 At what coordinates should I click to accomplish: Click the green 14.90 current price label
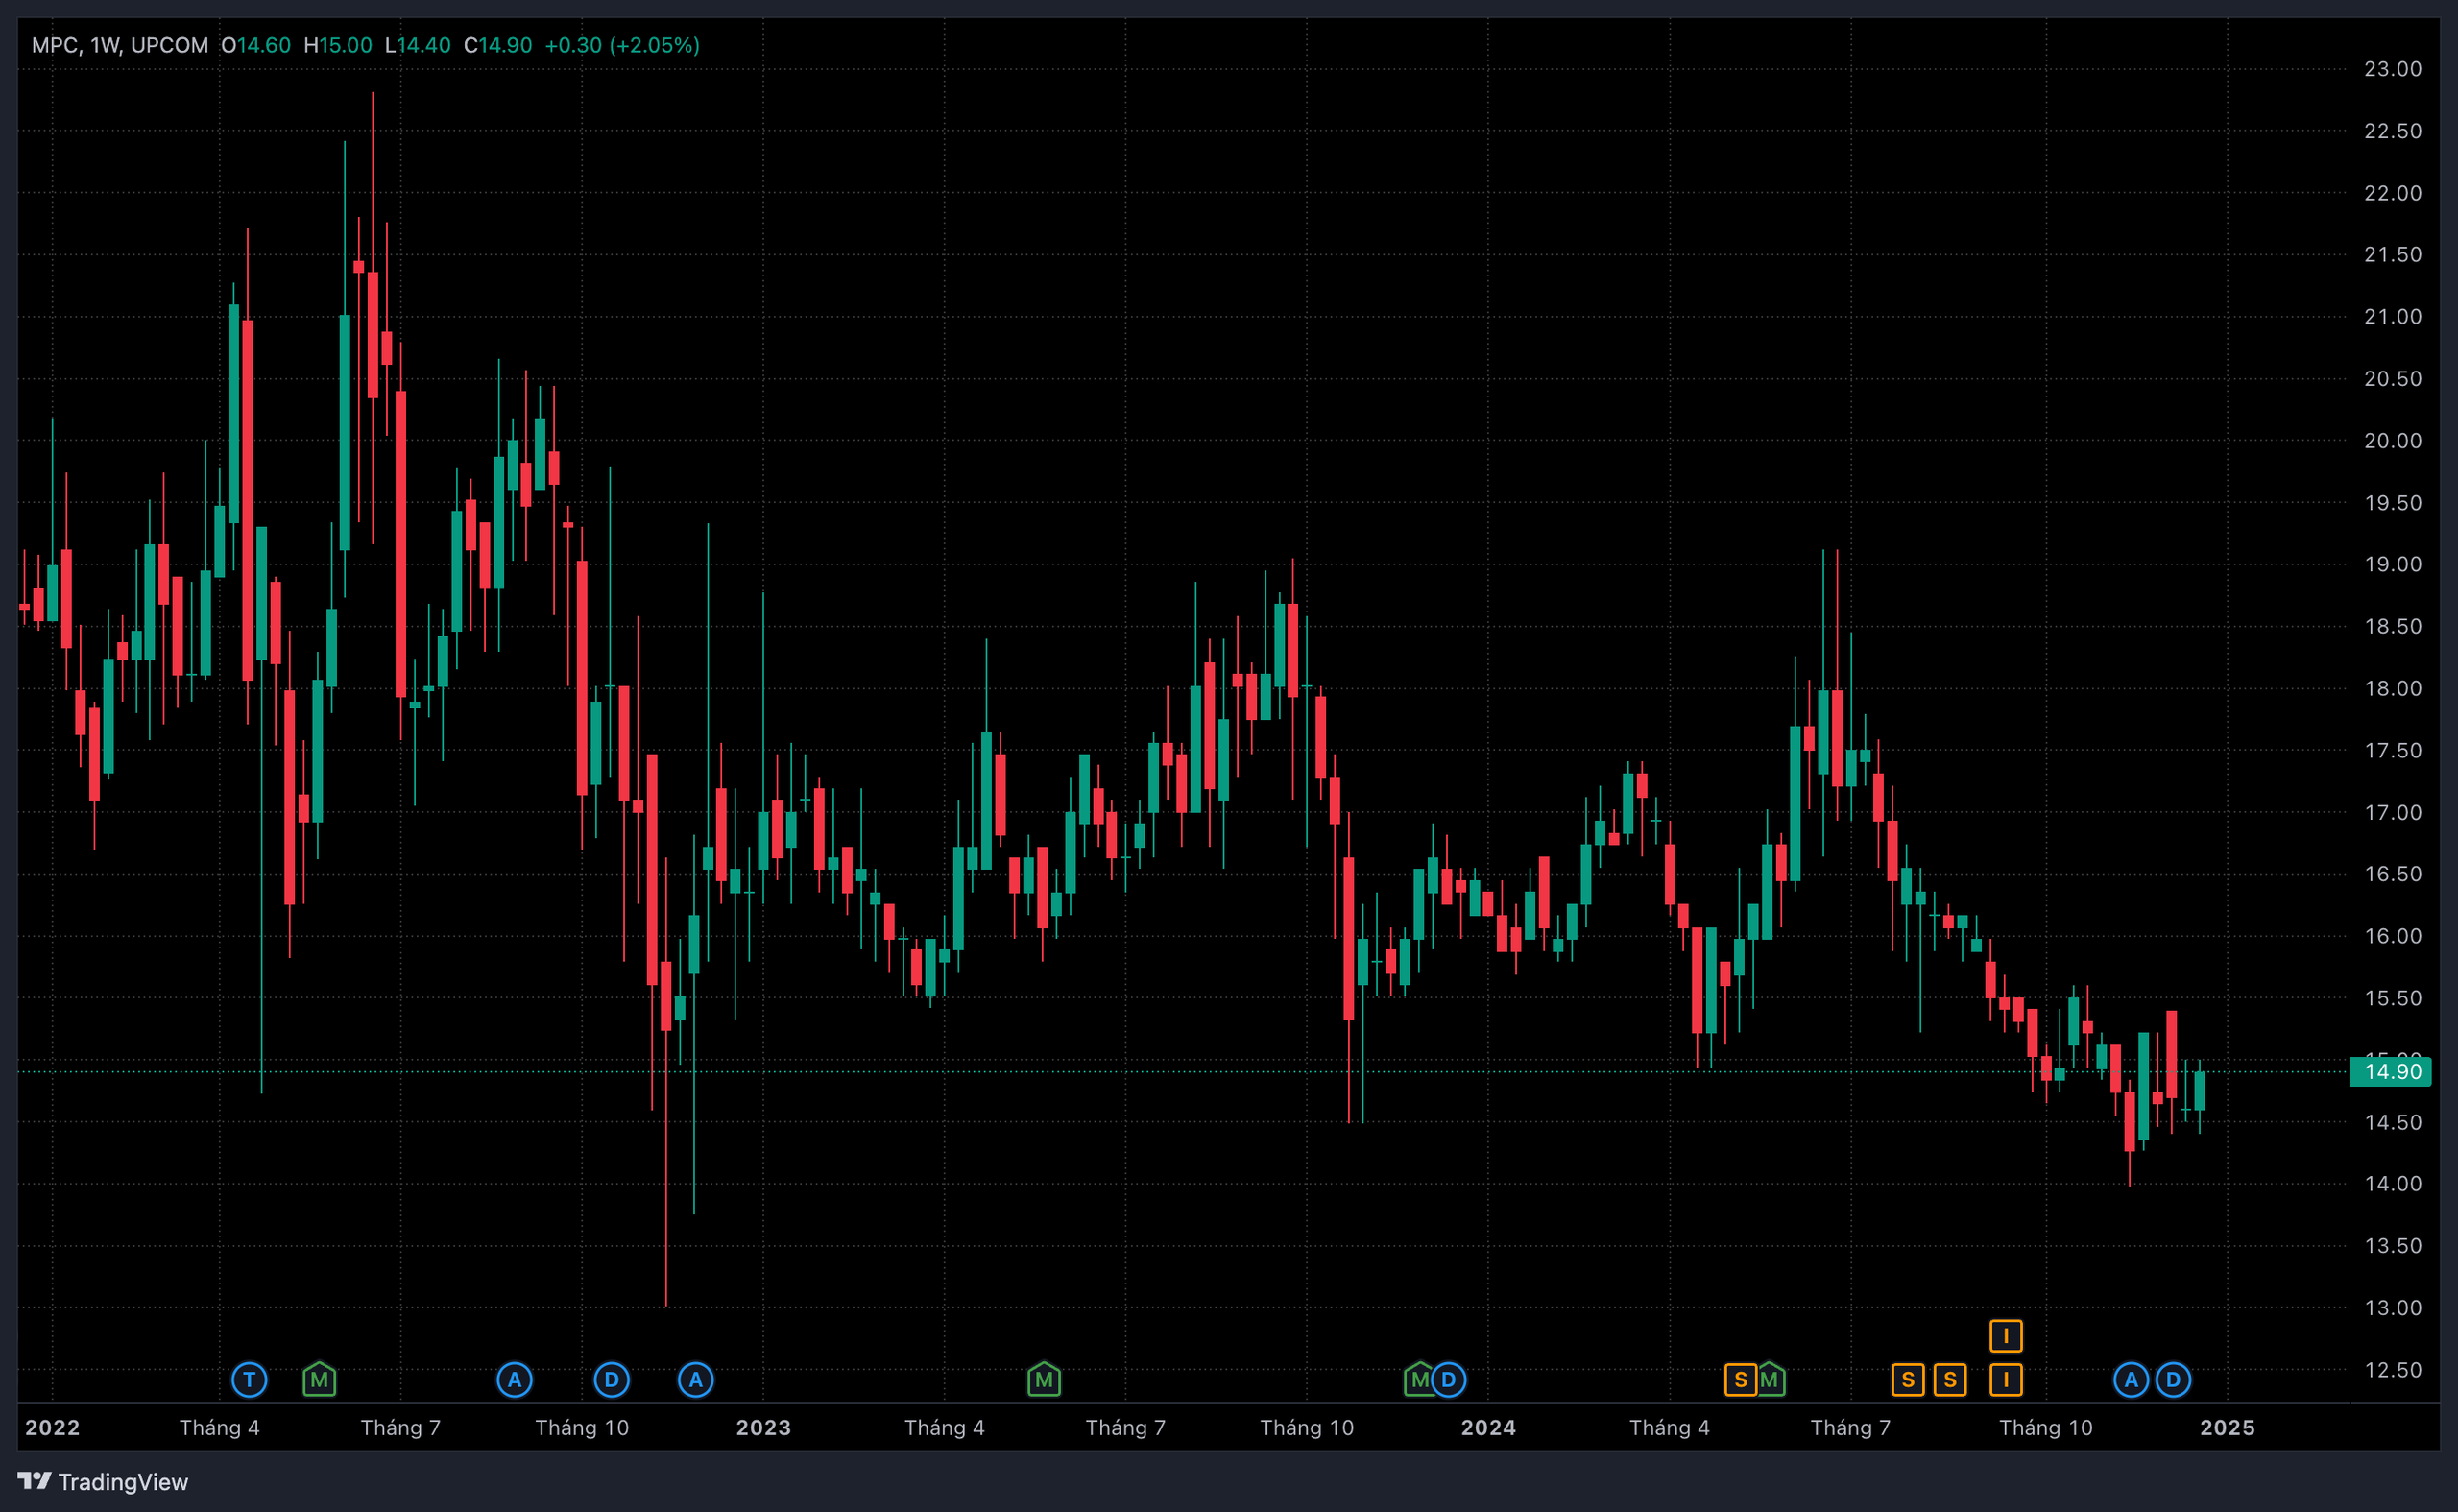click(2390, 1072)
